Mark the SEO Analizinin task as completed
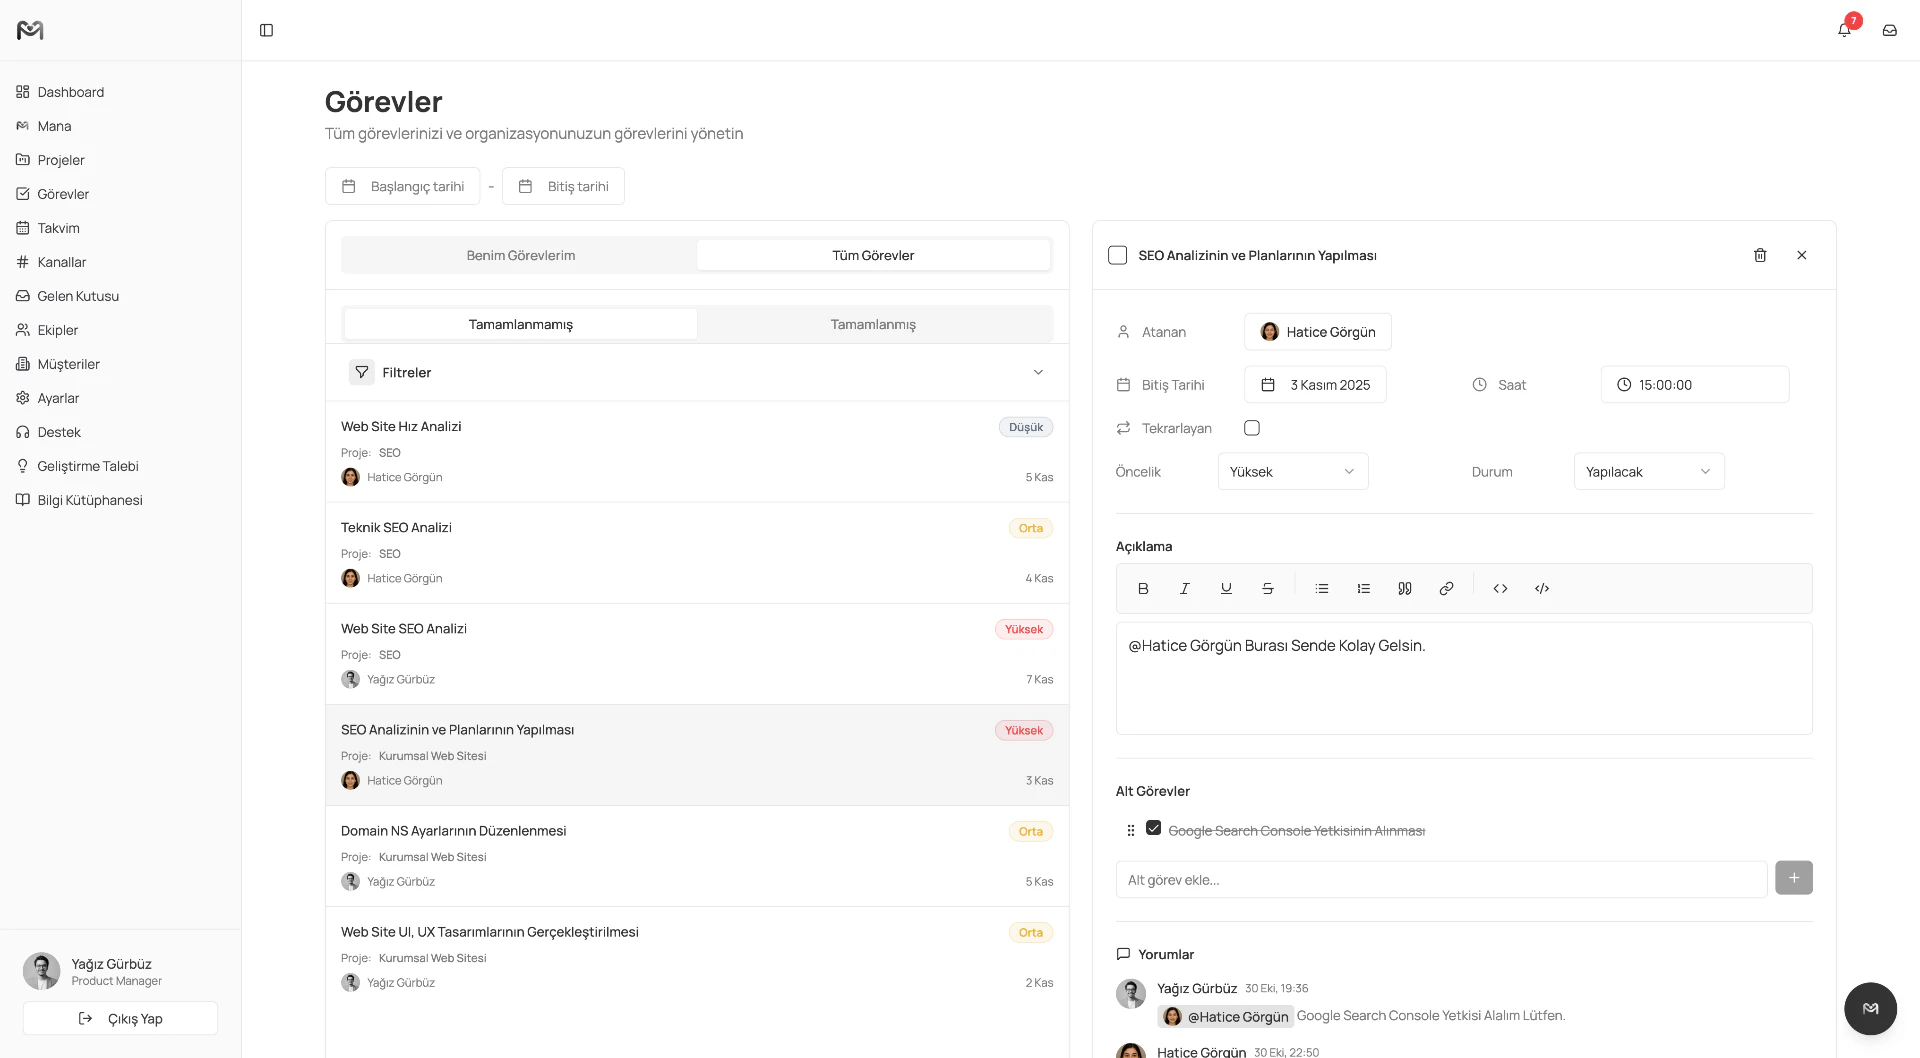Viewport: 1920px width, 1058px height. (x=1117, y=255)
